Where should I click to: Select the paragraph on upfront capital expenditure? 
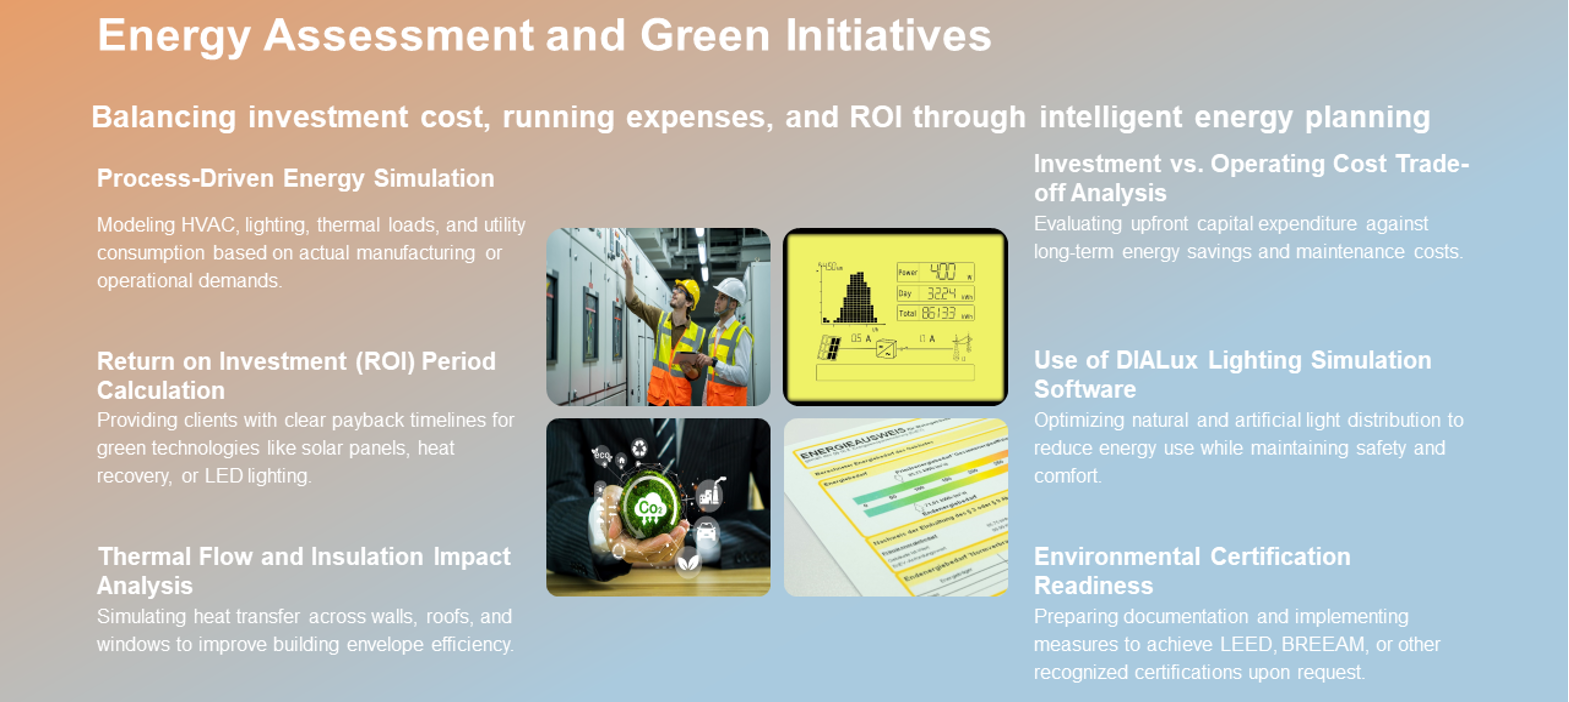tap(1248, 238)
